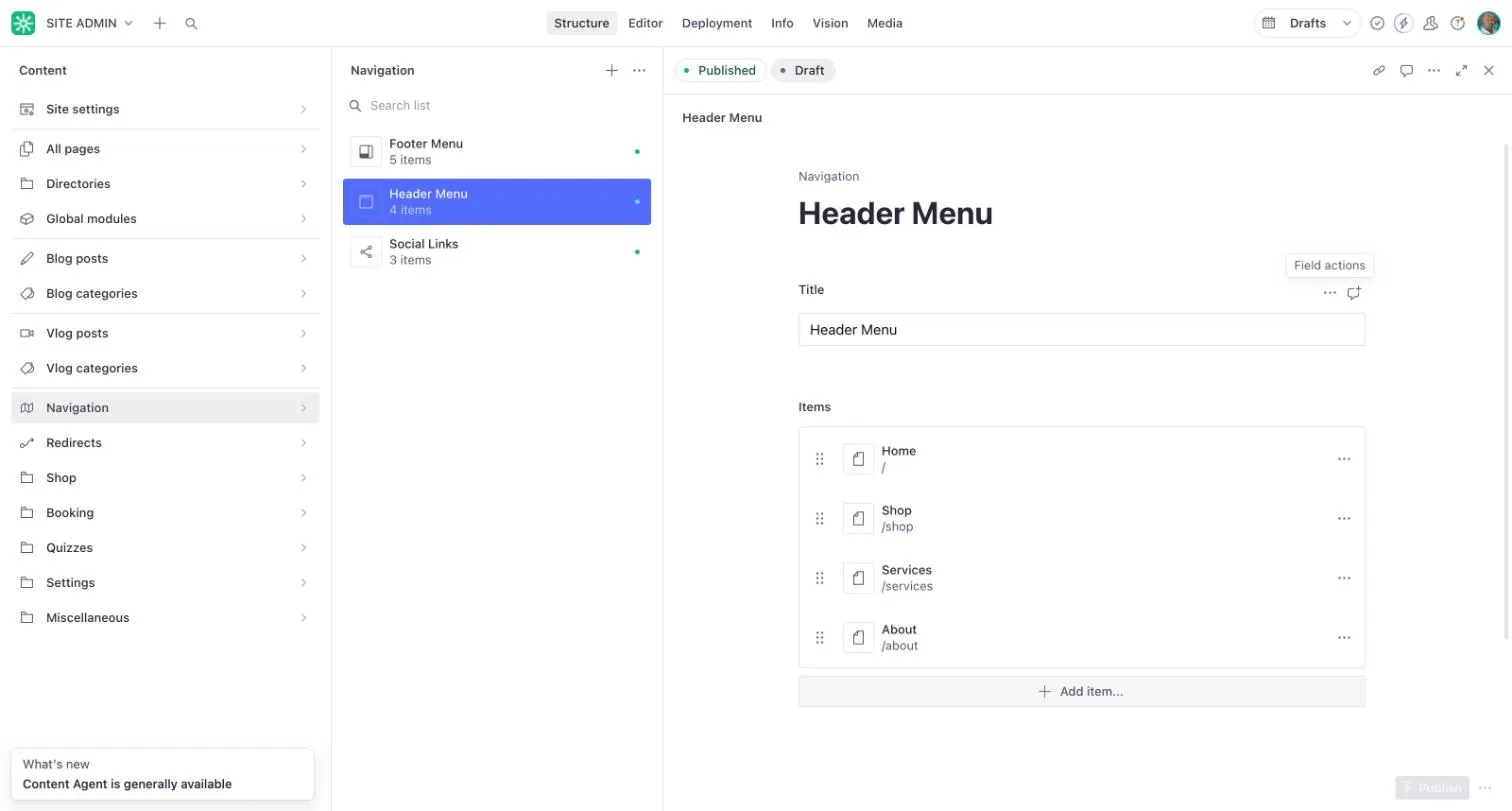Show the people presence icon in top bar
1512x811 pixels.
click(1431, 23)
